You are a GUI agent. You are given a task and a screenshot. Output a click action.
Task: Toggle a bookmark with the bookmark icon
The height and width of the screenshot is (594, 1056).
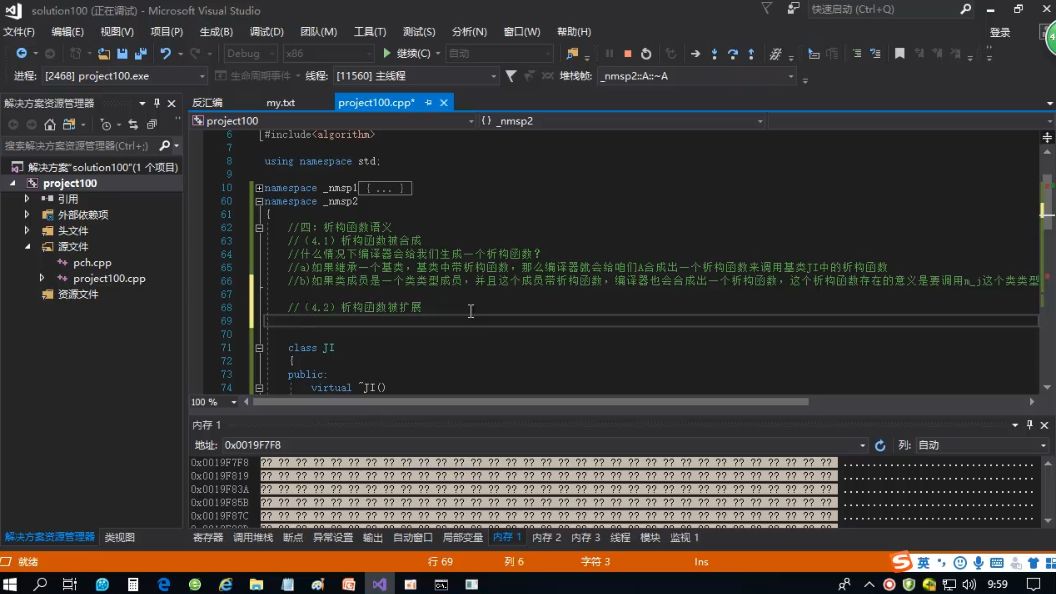pos(899,53)
